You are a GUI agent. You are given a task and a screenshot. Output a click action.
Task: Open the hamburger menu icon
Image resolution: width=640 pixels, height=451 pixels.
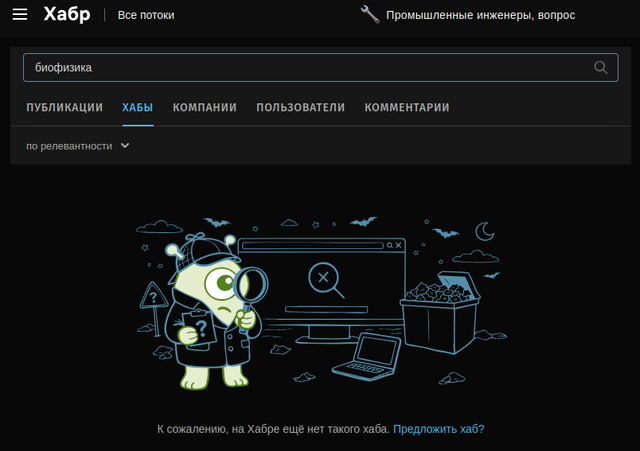(x=20, y=15)
